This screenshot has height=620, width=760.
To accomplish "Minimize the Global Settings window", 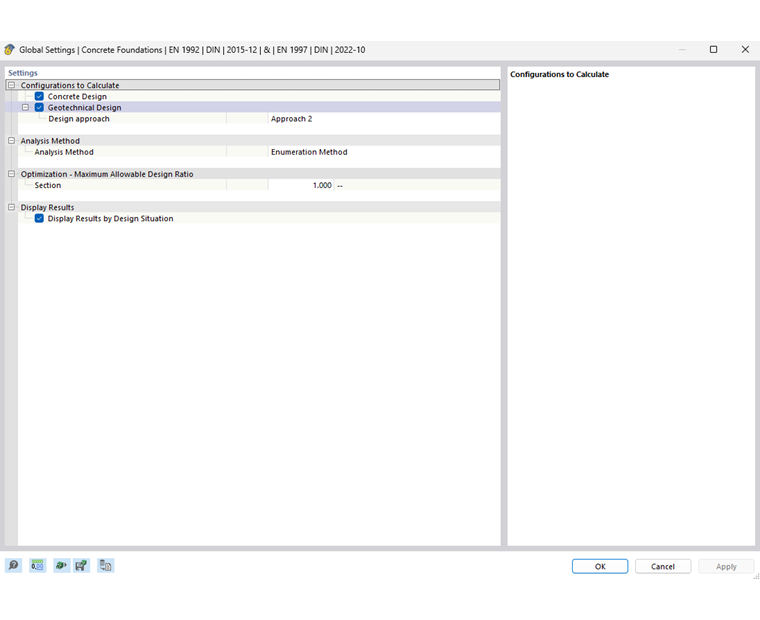I will coord(682,49).
